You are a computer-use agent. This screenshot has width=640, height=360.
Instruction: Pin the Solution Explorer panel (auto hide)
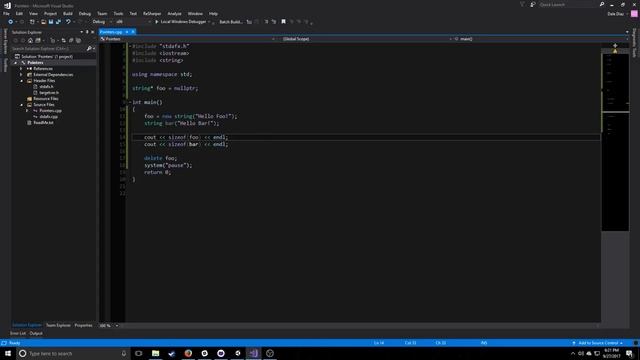(87, 32)
